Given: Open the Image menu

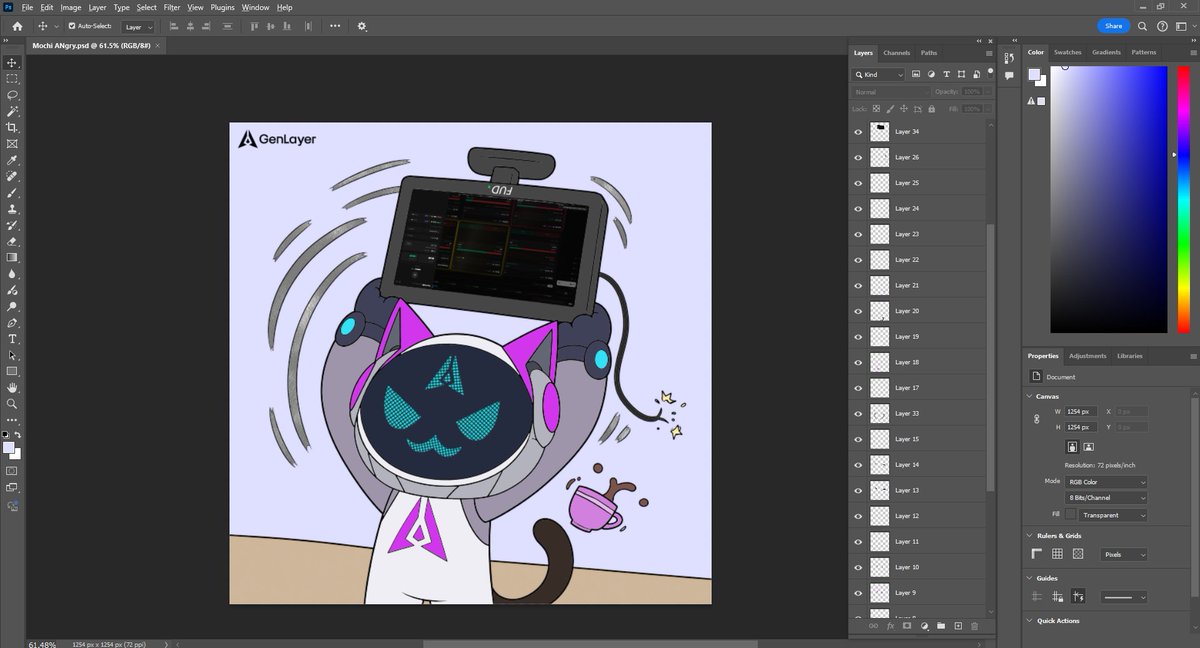Looking at the screenshot, I should tap(71, 7).
